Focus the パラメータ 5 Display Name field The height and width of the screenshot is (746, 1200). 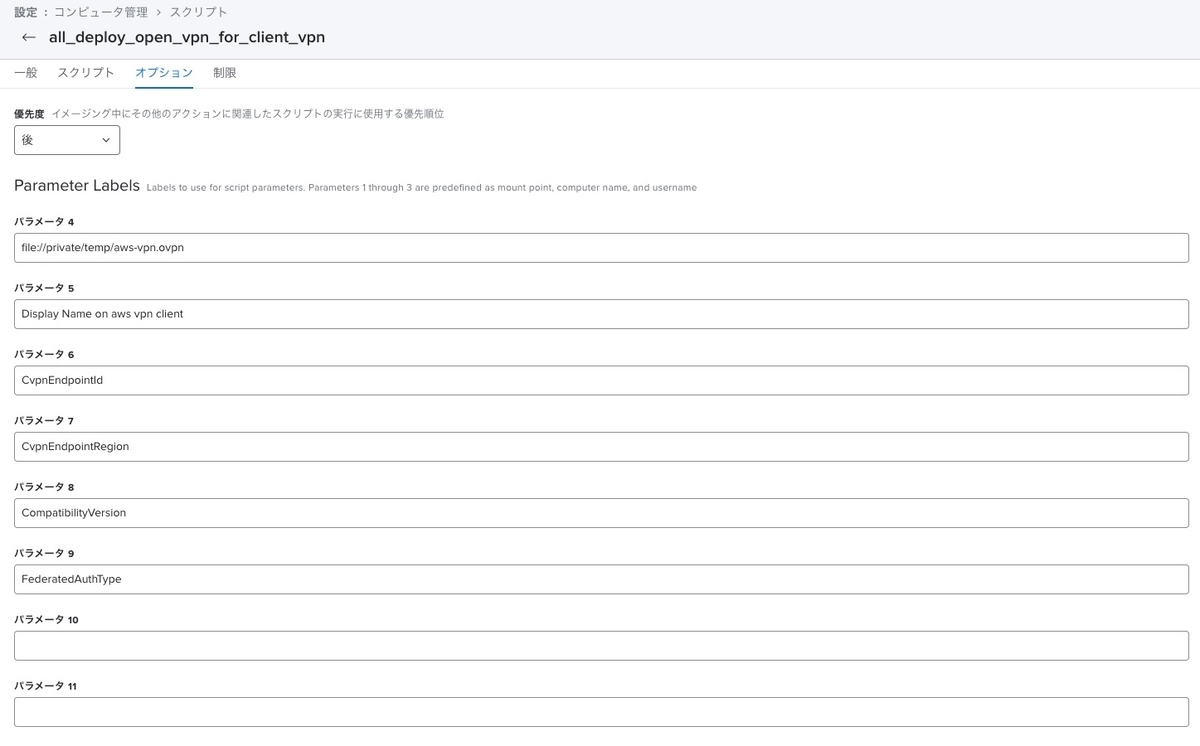(x=601, y=314)
